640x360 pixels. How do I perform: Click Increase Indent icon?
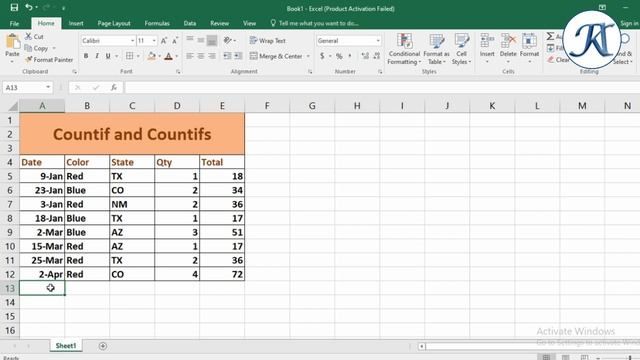pos(238,56)
